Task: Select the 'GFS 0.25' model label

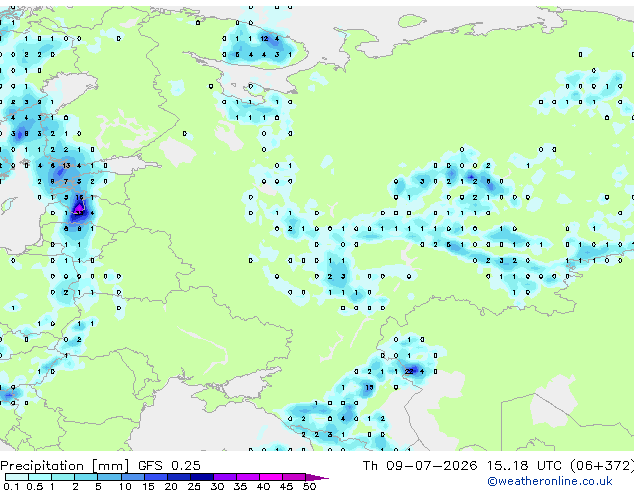Action: (169, 466)
